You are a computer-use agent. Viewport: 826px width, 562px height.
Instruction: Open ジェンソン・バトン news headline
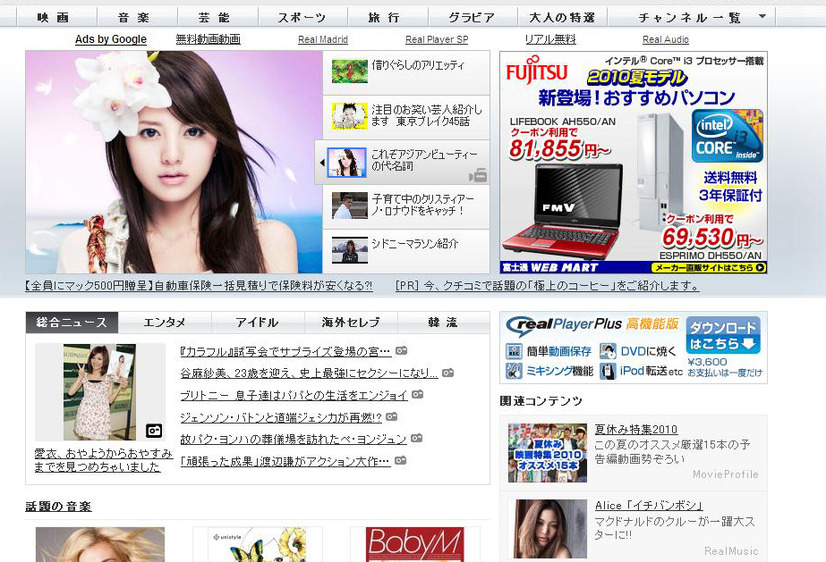tap(281, 417)
